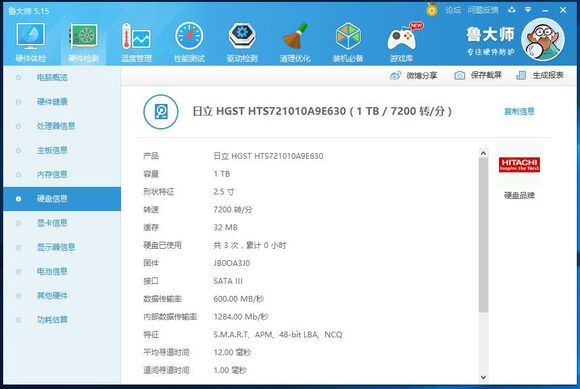Open 论坛 forum link
The height and width of the screenshot is (389, 580).
pyautogui.click(x=453, y=10)
